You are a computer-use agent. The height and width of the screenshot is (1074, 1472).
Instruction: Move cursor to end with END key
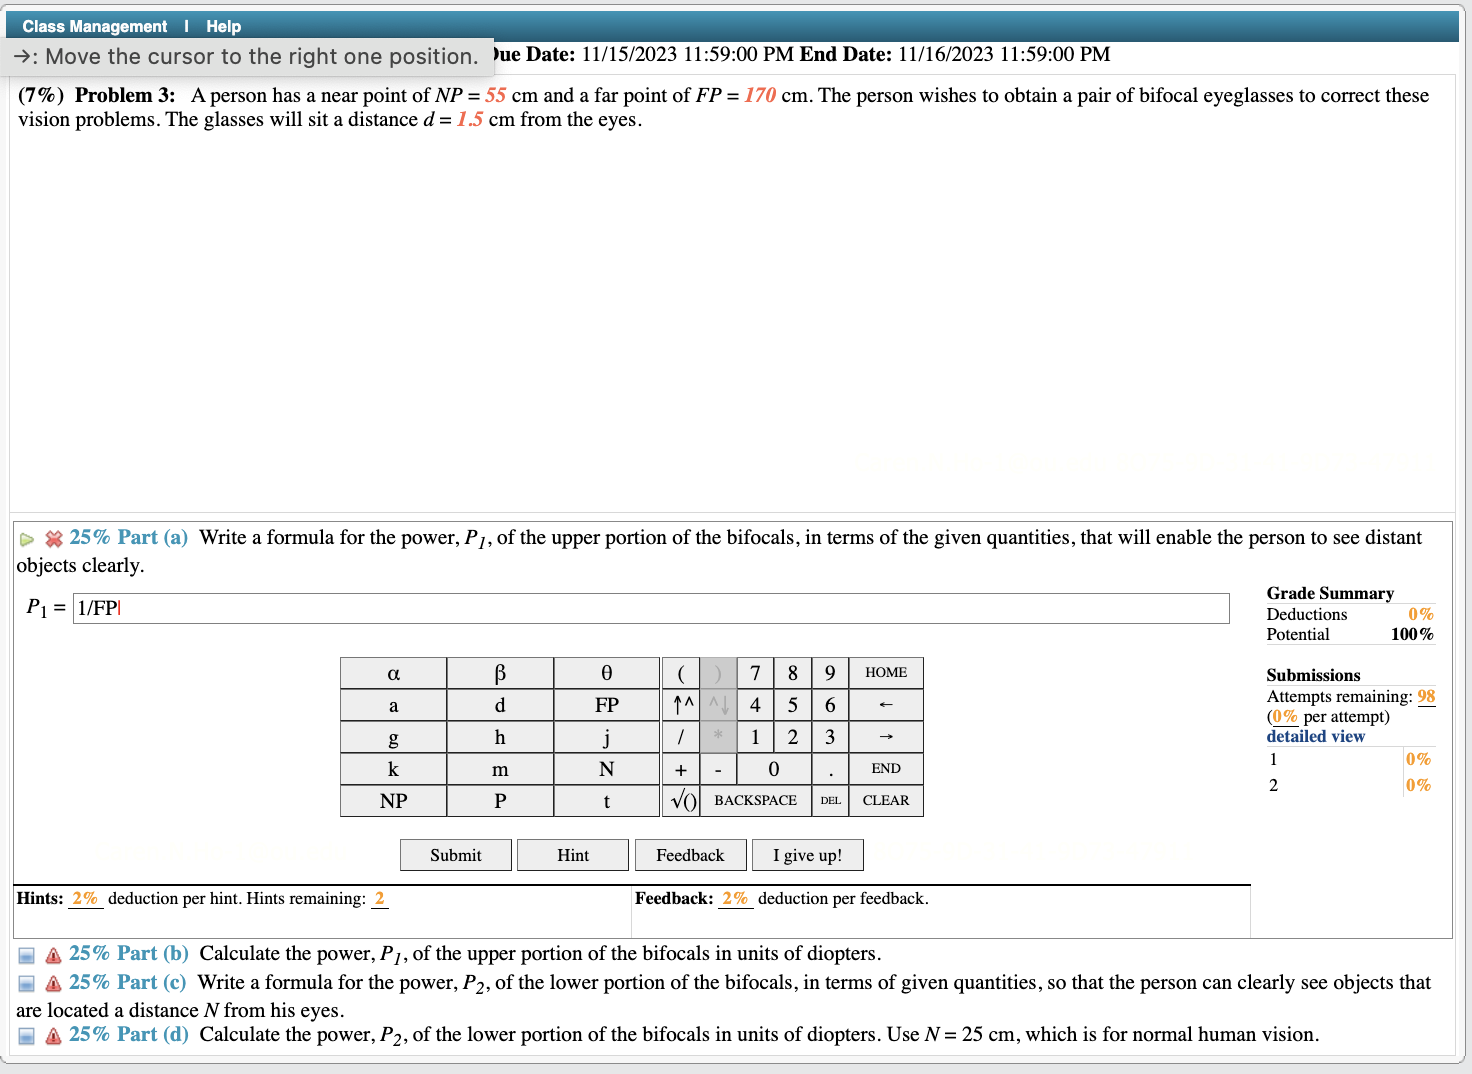point(886,769)
